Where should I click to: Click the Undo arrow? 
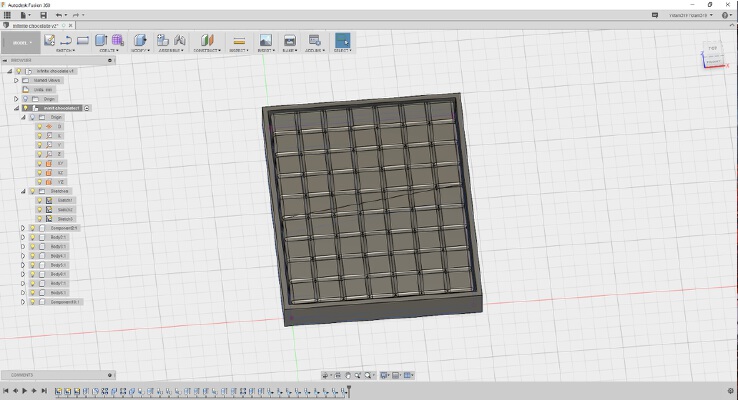(59, 15)
